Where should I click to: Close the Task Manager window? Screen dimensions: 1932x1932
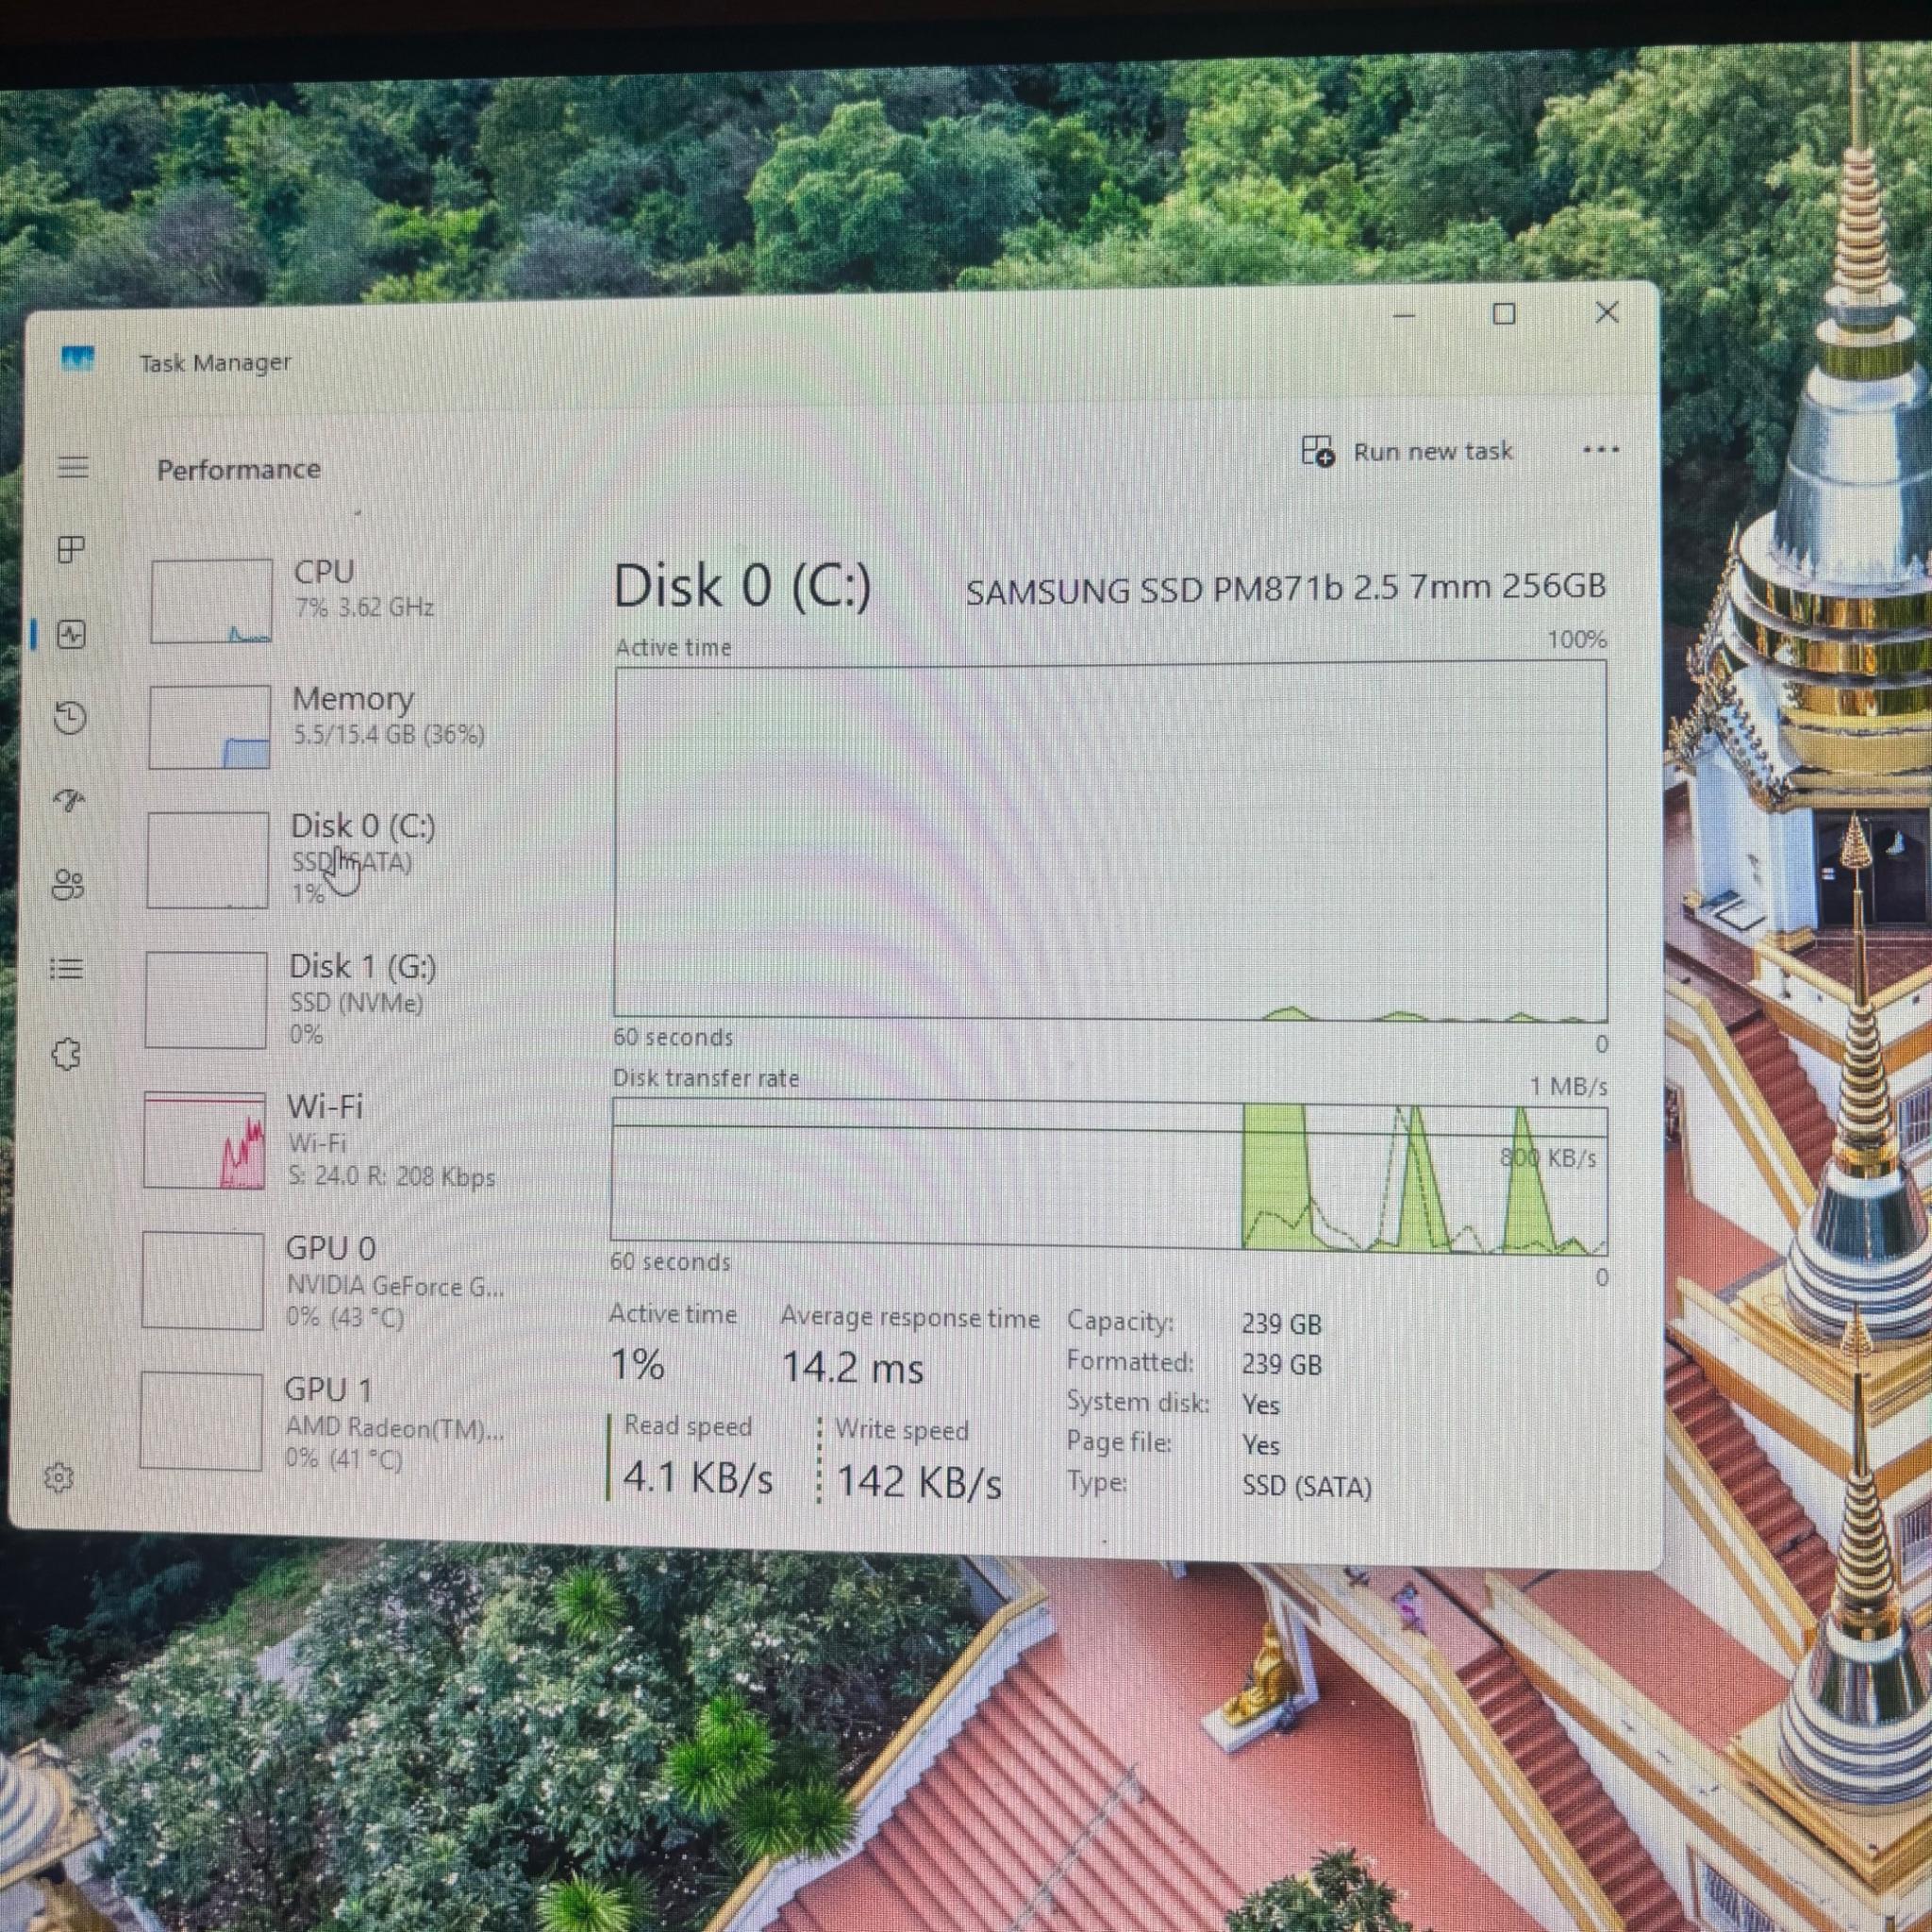(1607, 312)
